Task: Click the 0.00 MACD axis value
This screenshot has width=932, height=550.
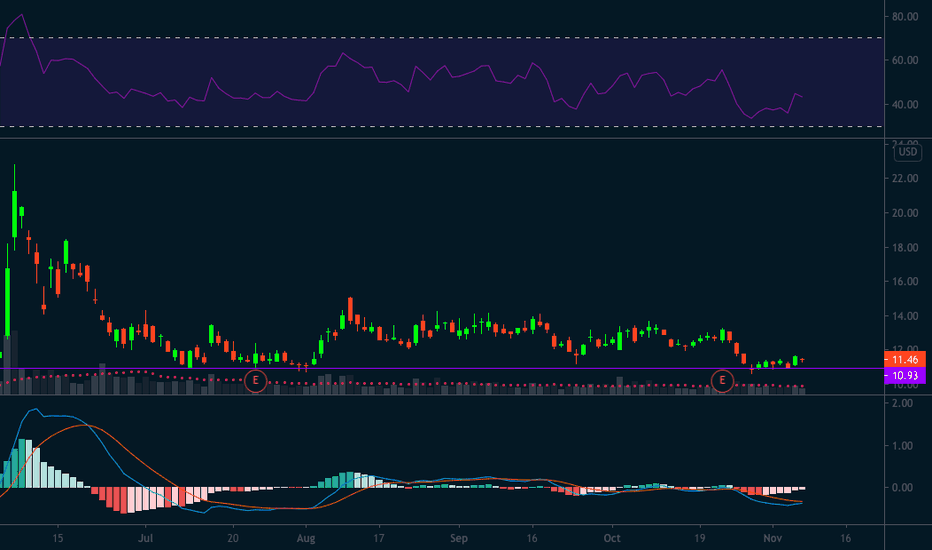Action: pyautogui.click(x=902, y=488)
